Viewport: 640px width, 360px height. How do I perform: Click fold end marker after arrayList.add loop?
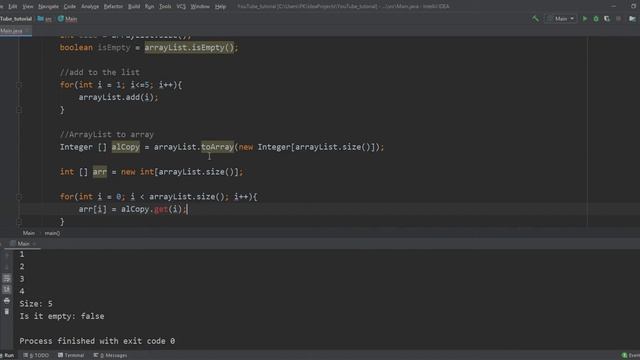[x=19, y=110]
